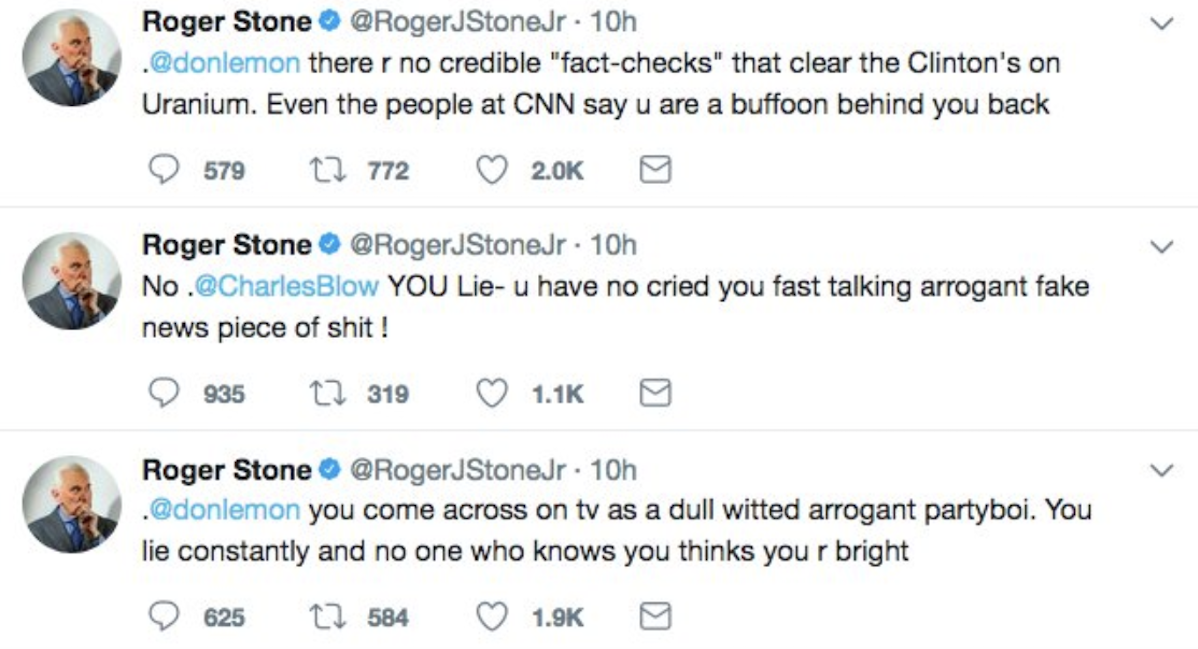Open the chevron menu on the last tweet
1198x649 pixels.
coord(1160,469)
